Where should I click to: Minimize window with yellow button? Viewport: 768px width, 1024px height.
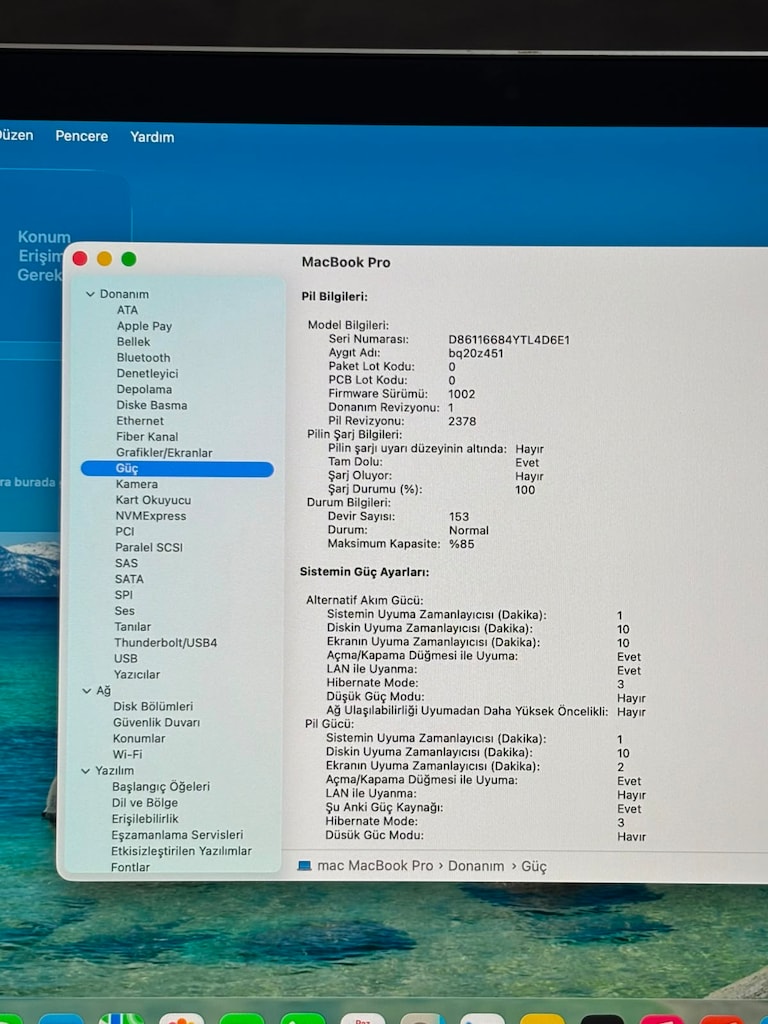(x=104, y=259)
